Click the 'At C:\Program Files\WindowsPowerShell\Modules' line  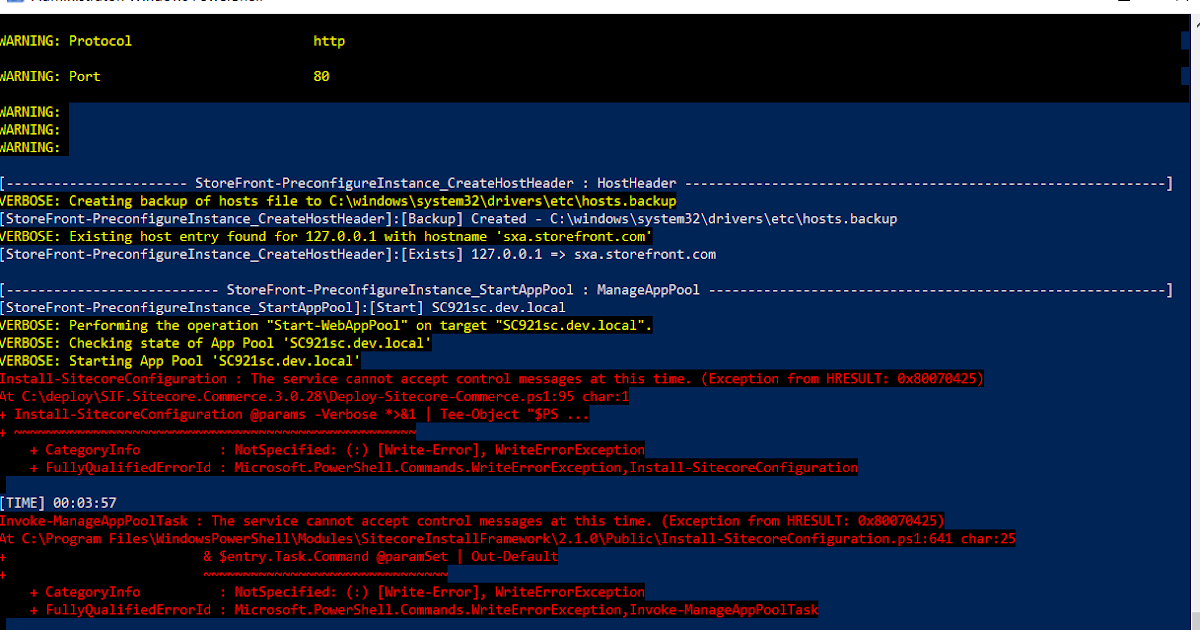click(x=508, y=539)
